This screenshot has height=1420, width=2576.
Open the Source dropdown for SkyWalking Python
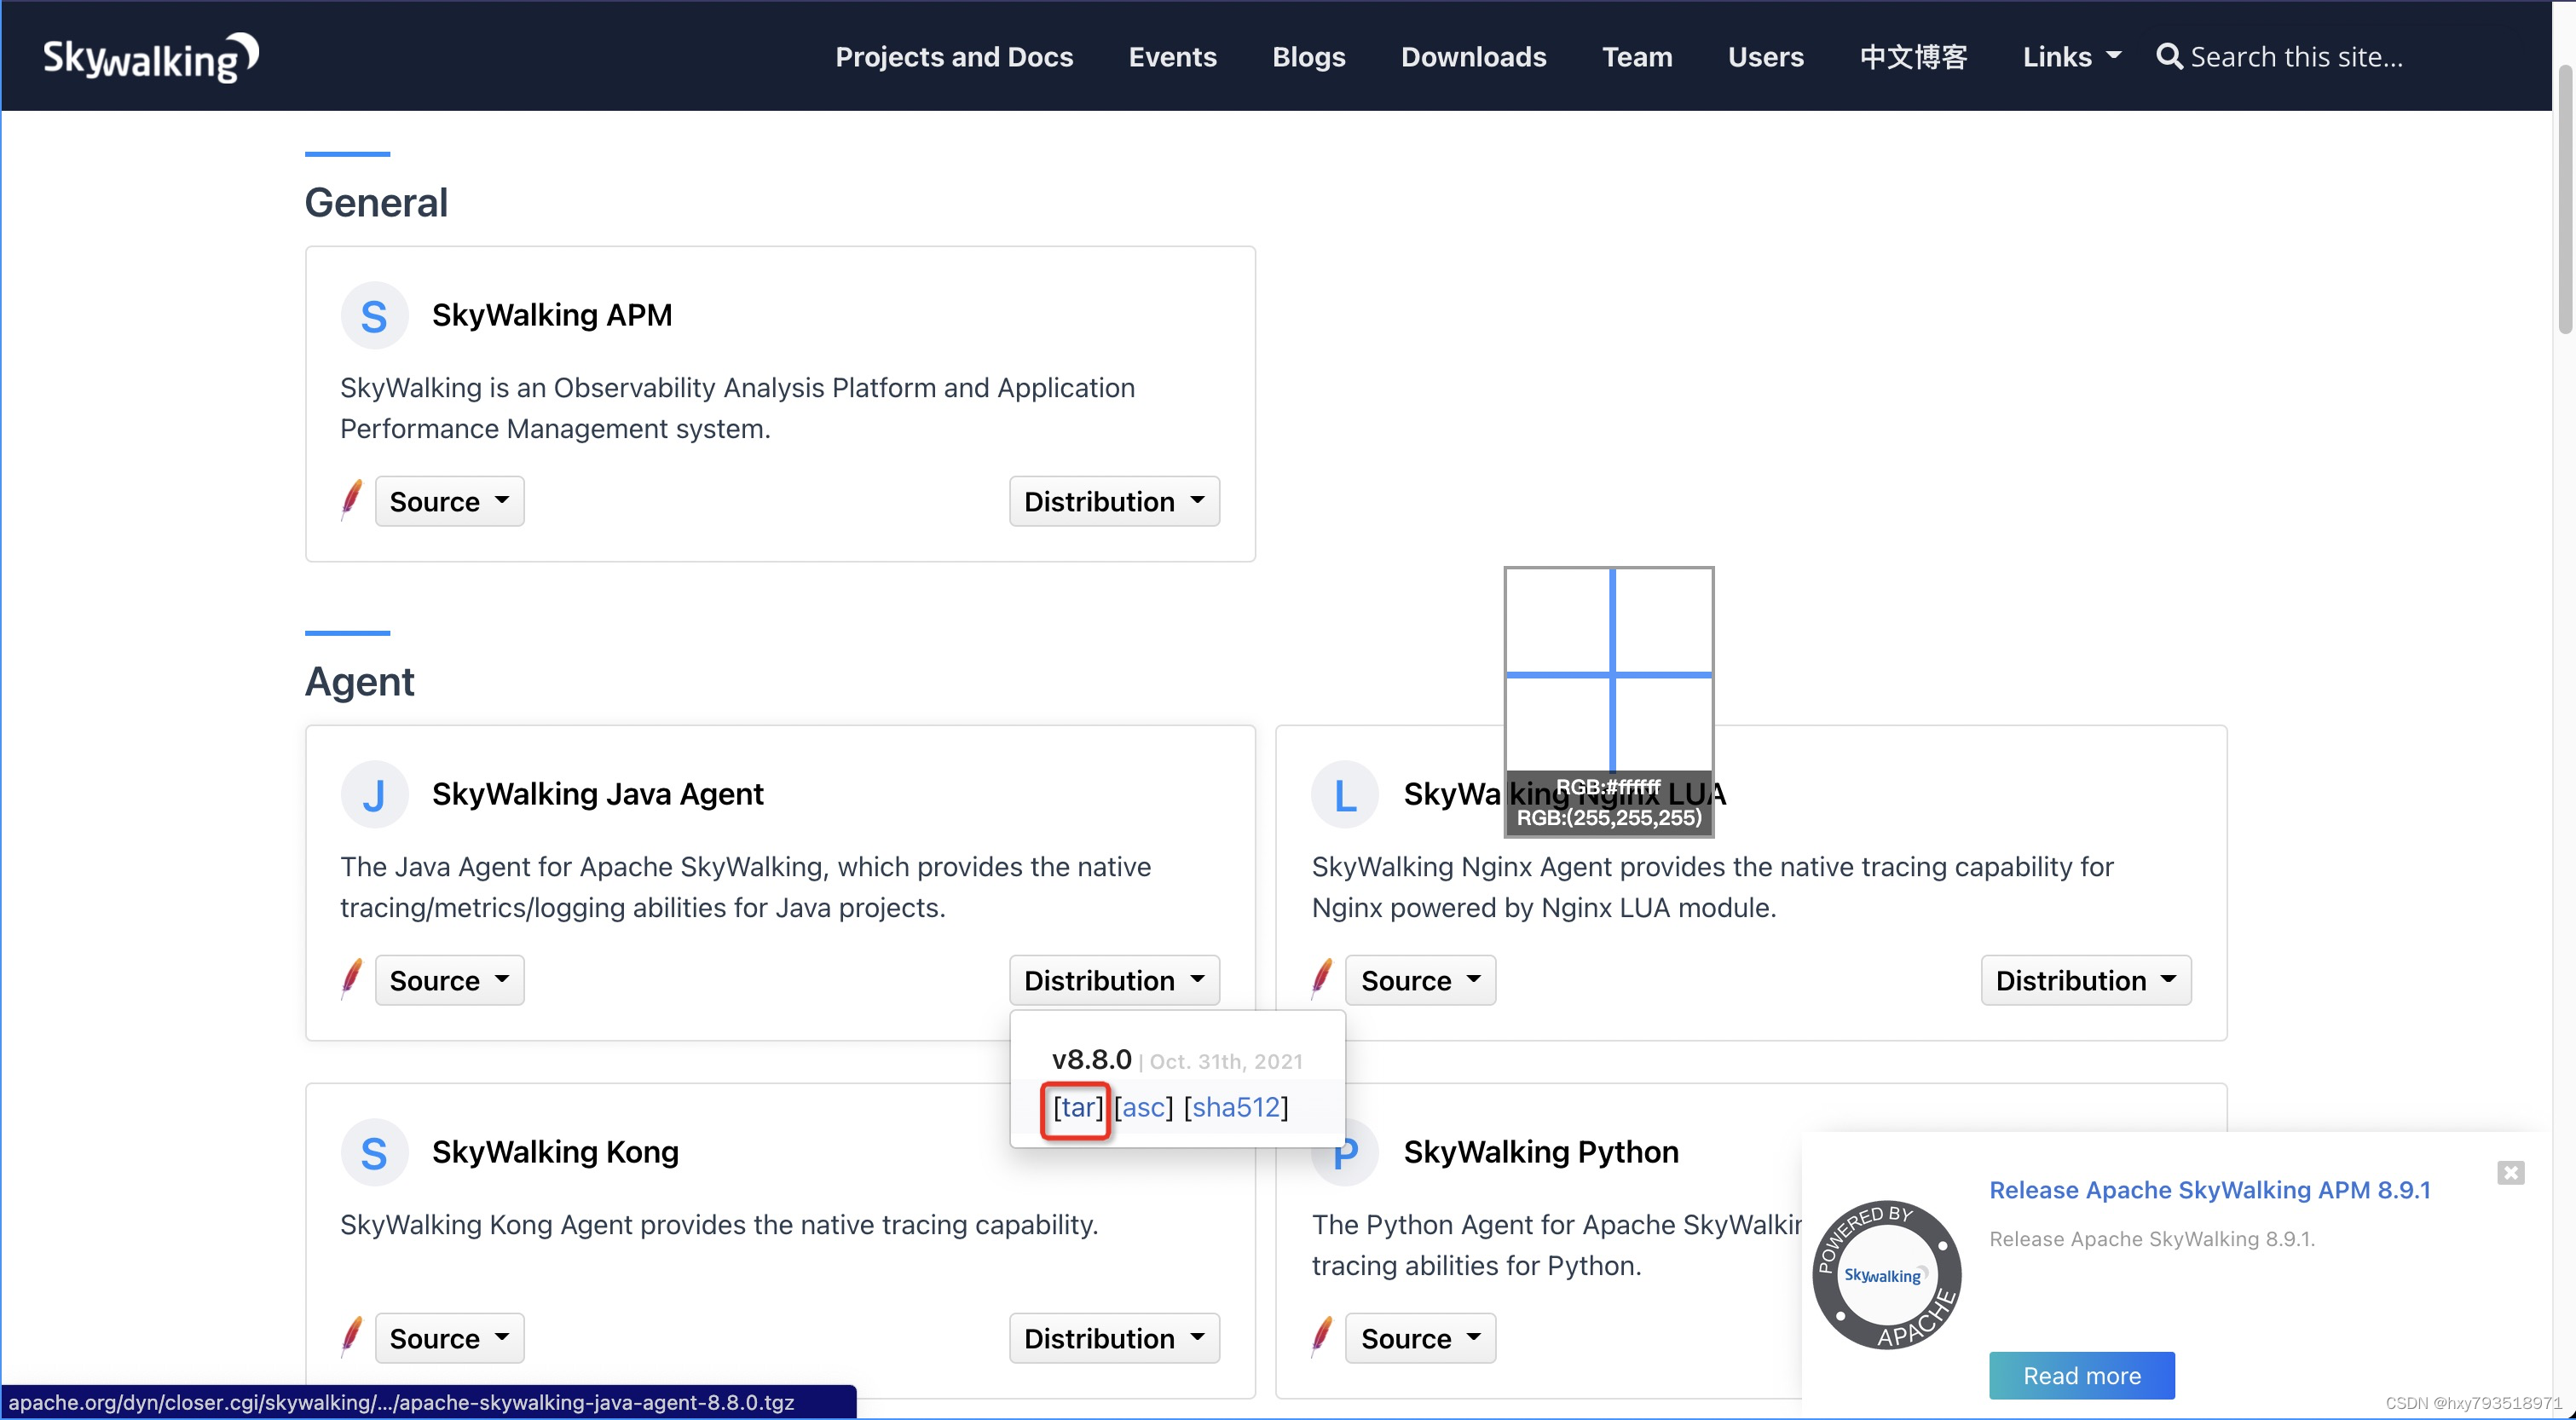pos(1420,1338)
